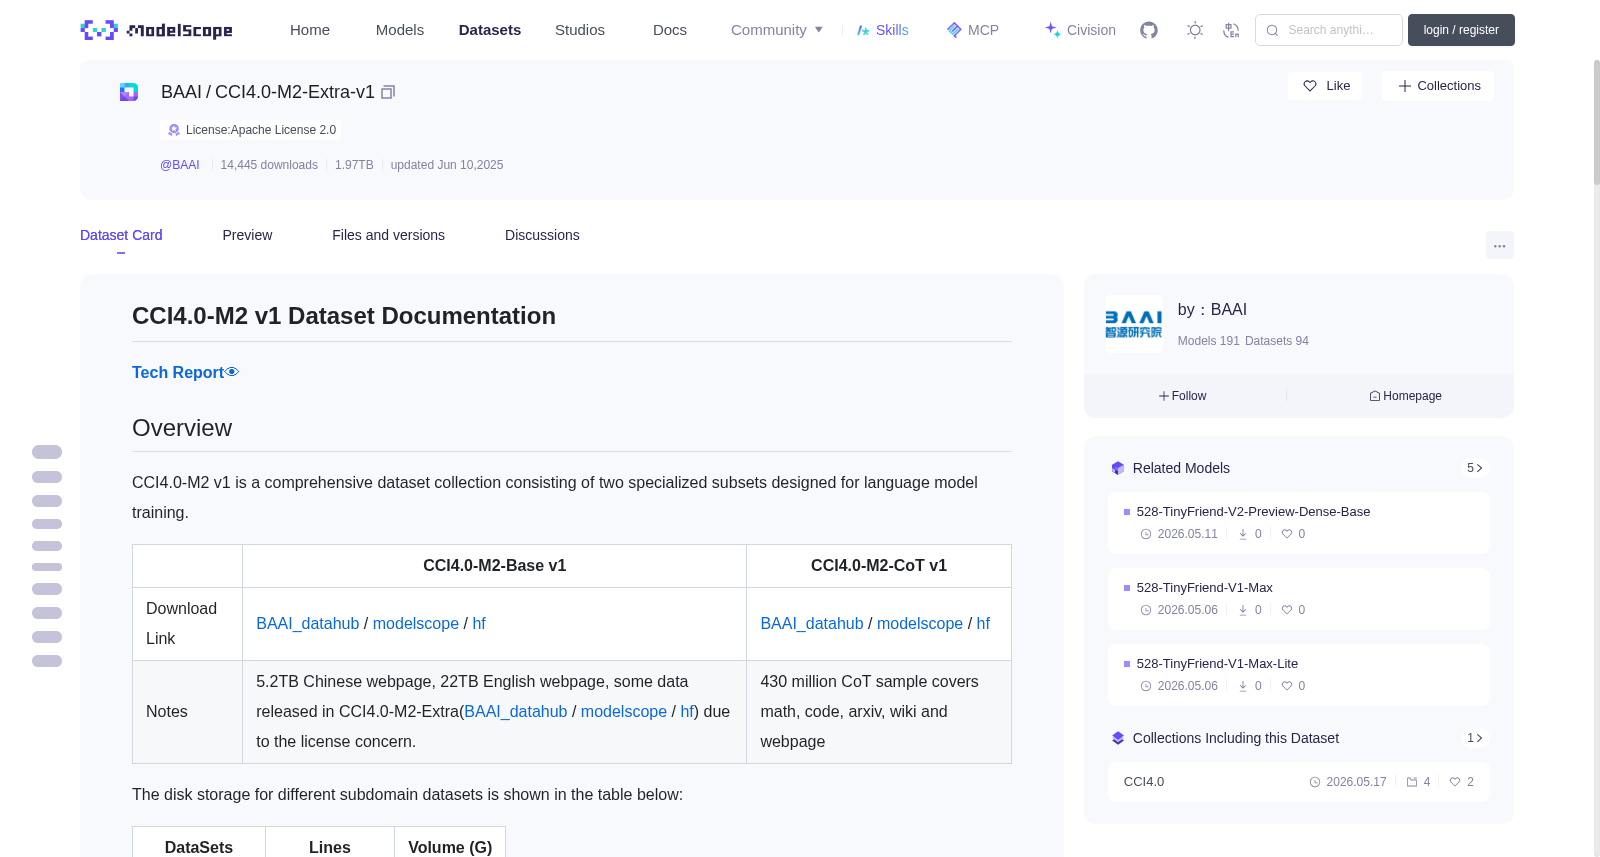Click download icon on 528-TinyFriend-V2-Preview-Dense-Base card
Screen dimensions: 1600x857
pos(1243,534)
